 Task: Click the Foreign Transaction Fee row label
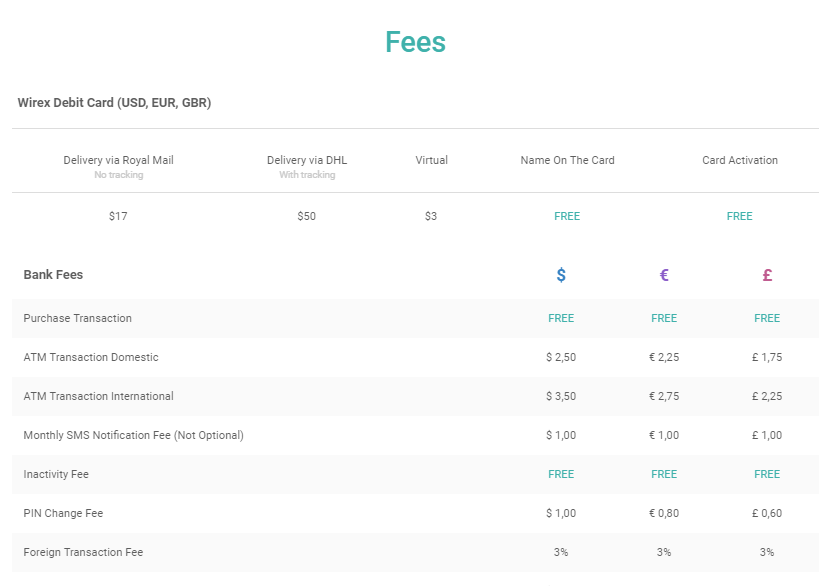coord(83,552)
